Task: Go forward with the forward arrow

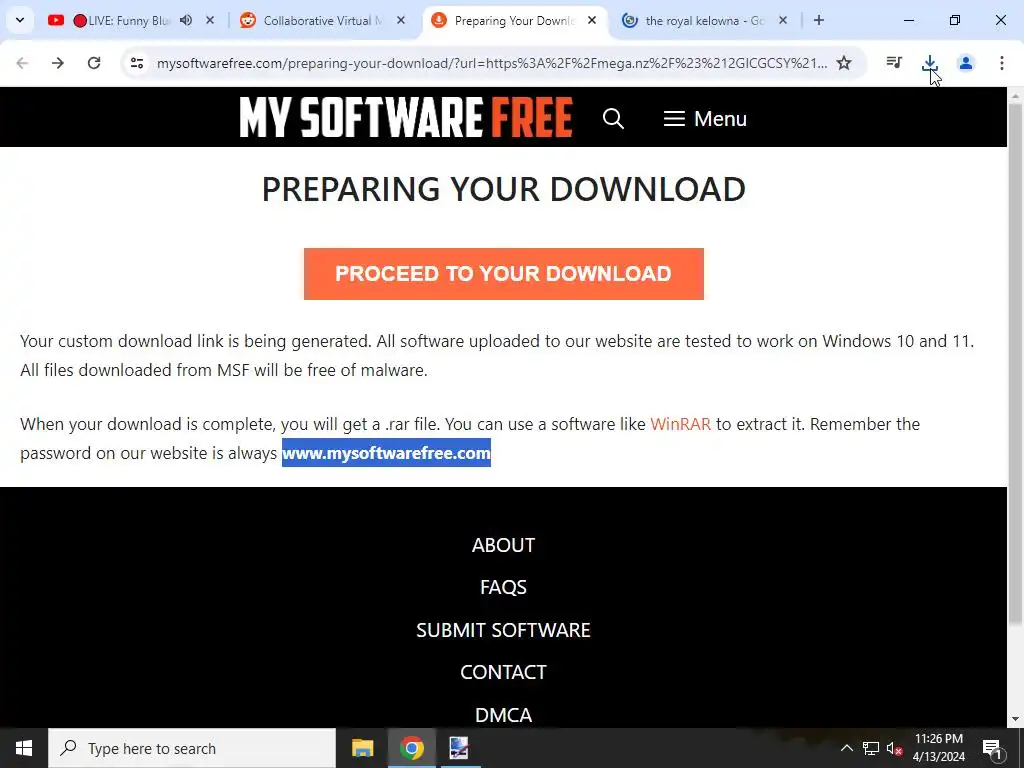Action: tap(58, 63)
